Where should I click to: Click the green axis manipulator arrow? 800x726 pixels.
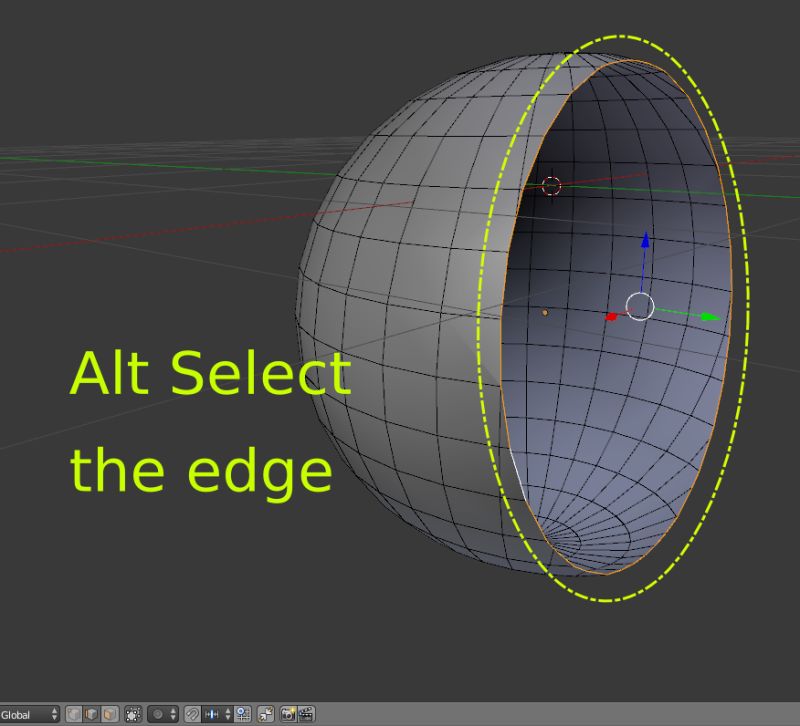coord(700,316)
